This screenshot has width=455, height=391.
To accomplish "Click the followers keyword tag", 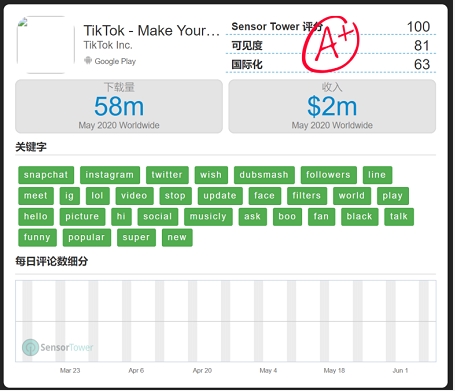I will 328,175.
